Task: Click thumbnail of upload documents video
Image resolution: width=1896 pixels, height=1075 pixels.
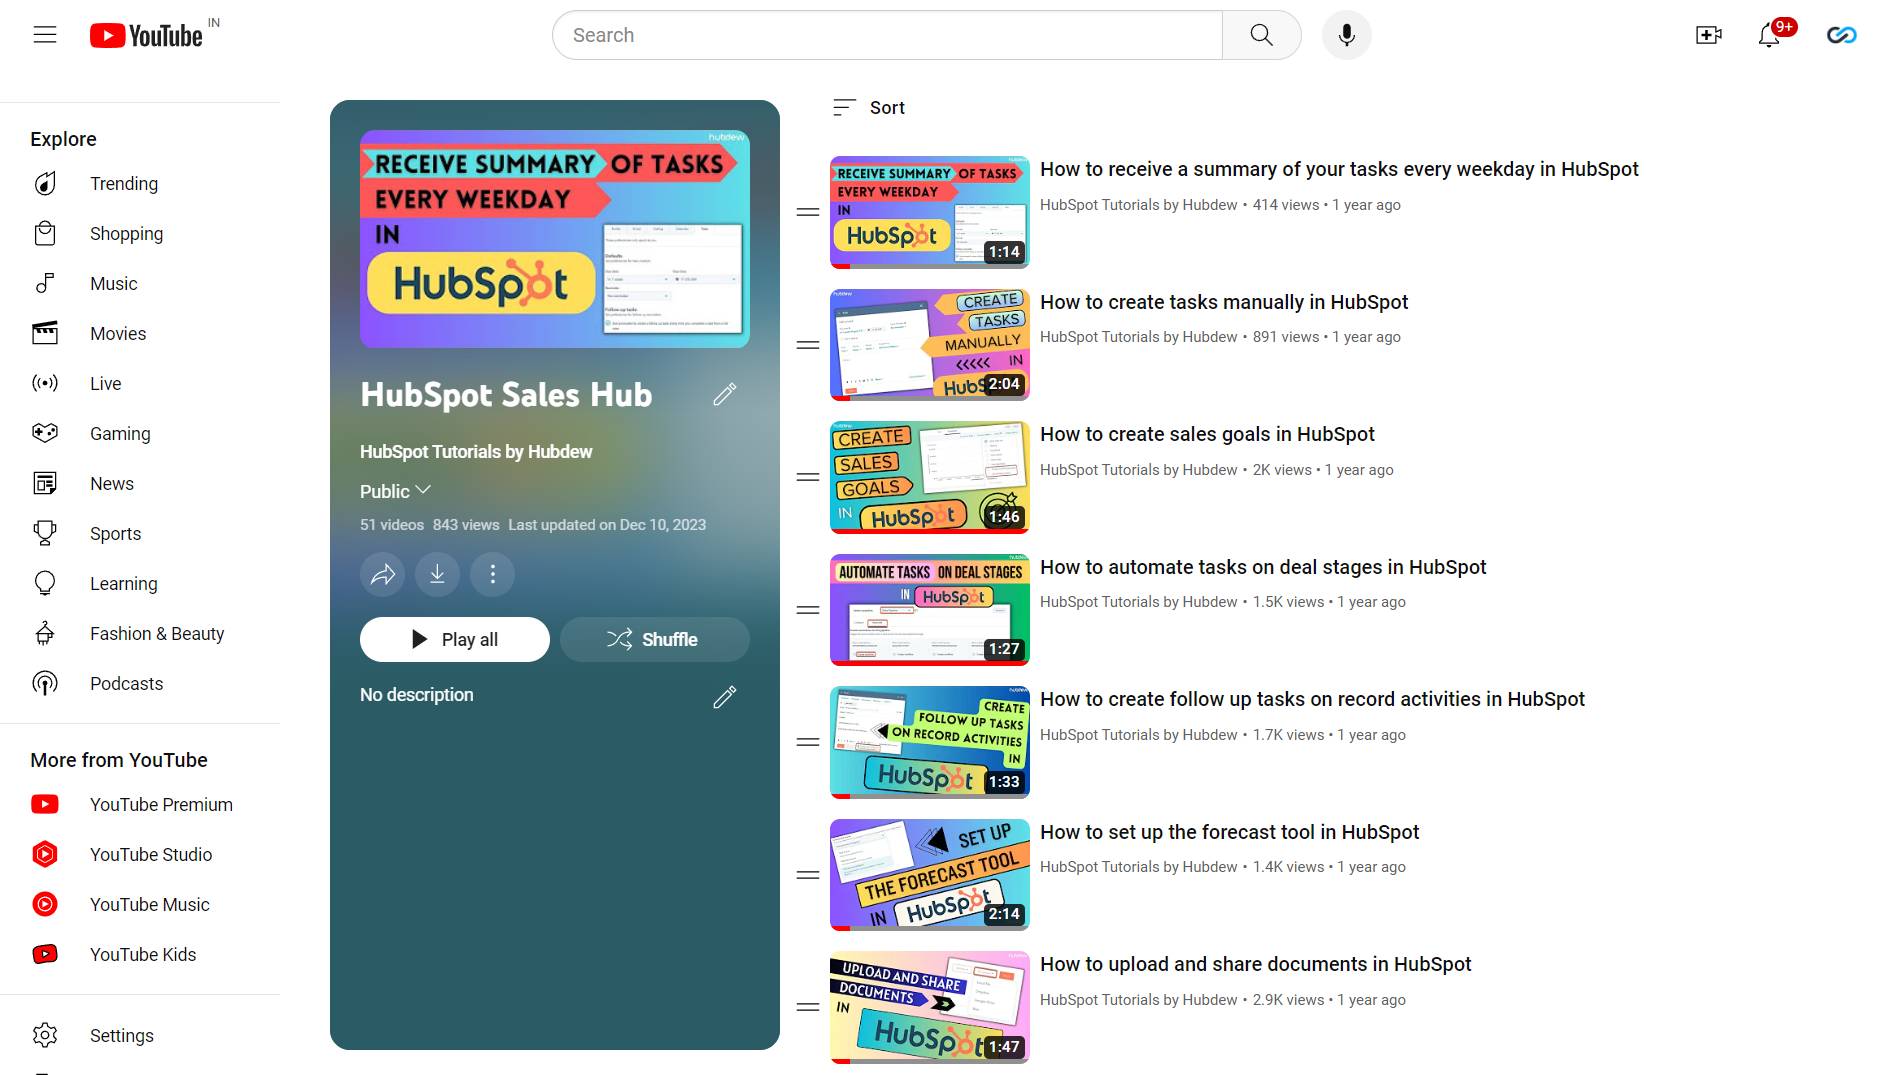Action: tap(930, 1007)
